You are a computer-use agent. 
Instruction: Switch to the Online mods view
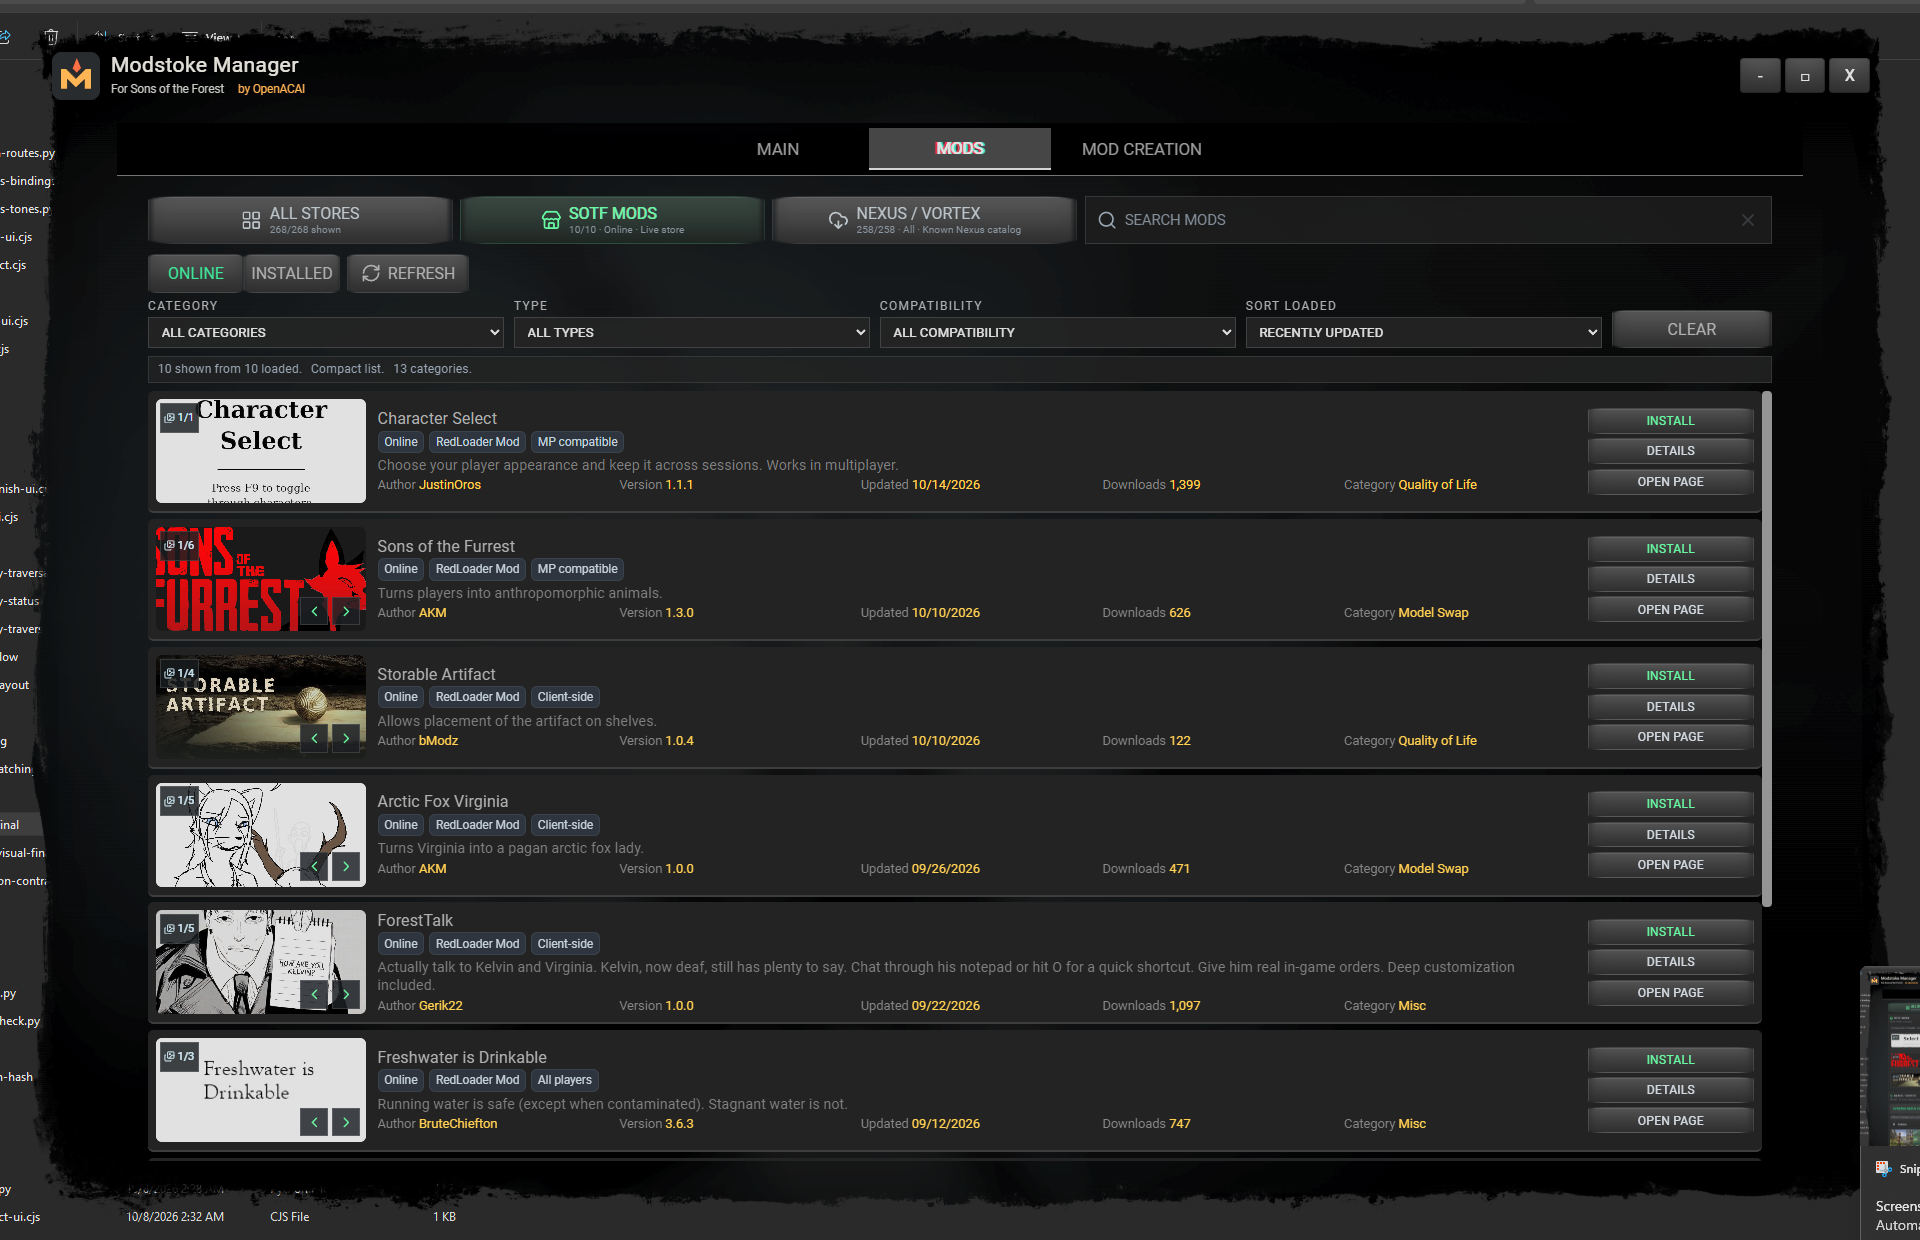tap(195, 273)
